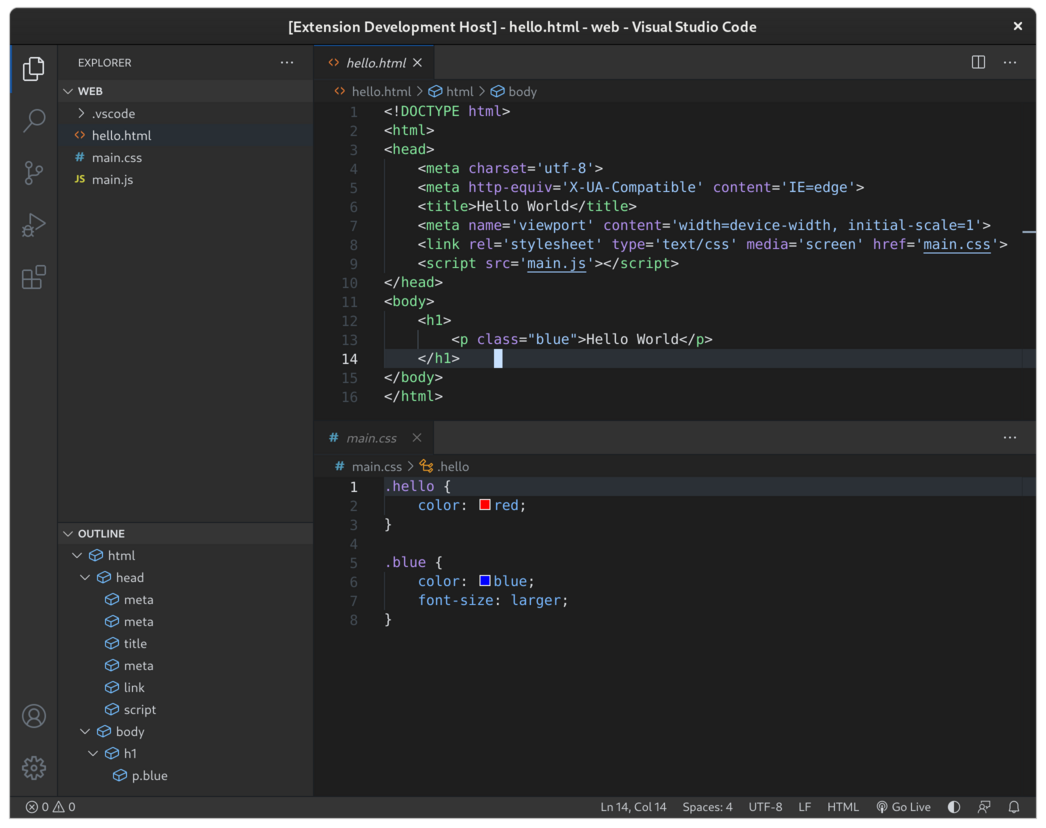Click line number 13 in hello.html gutter
1046x828 pixels.
[350, 340]
